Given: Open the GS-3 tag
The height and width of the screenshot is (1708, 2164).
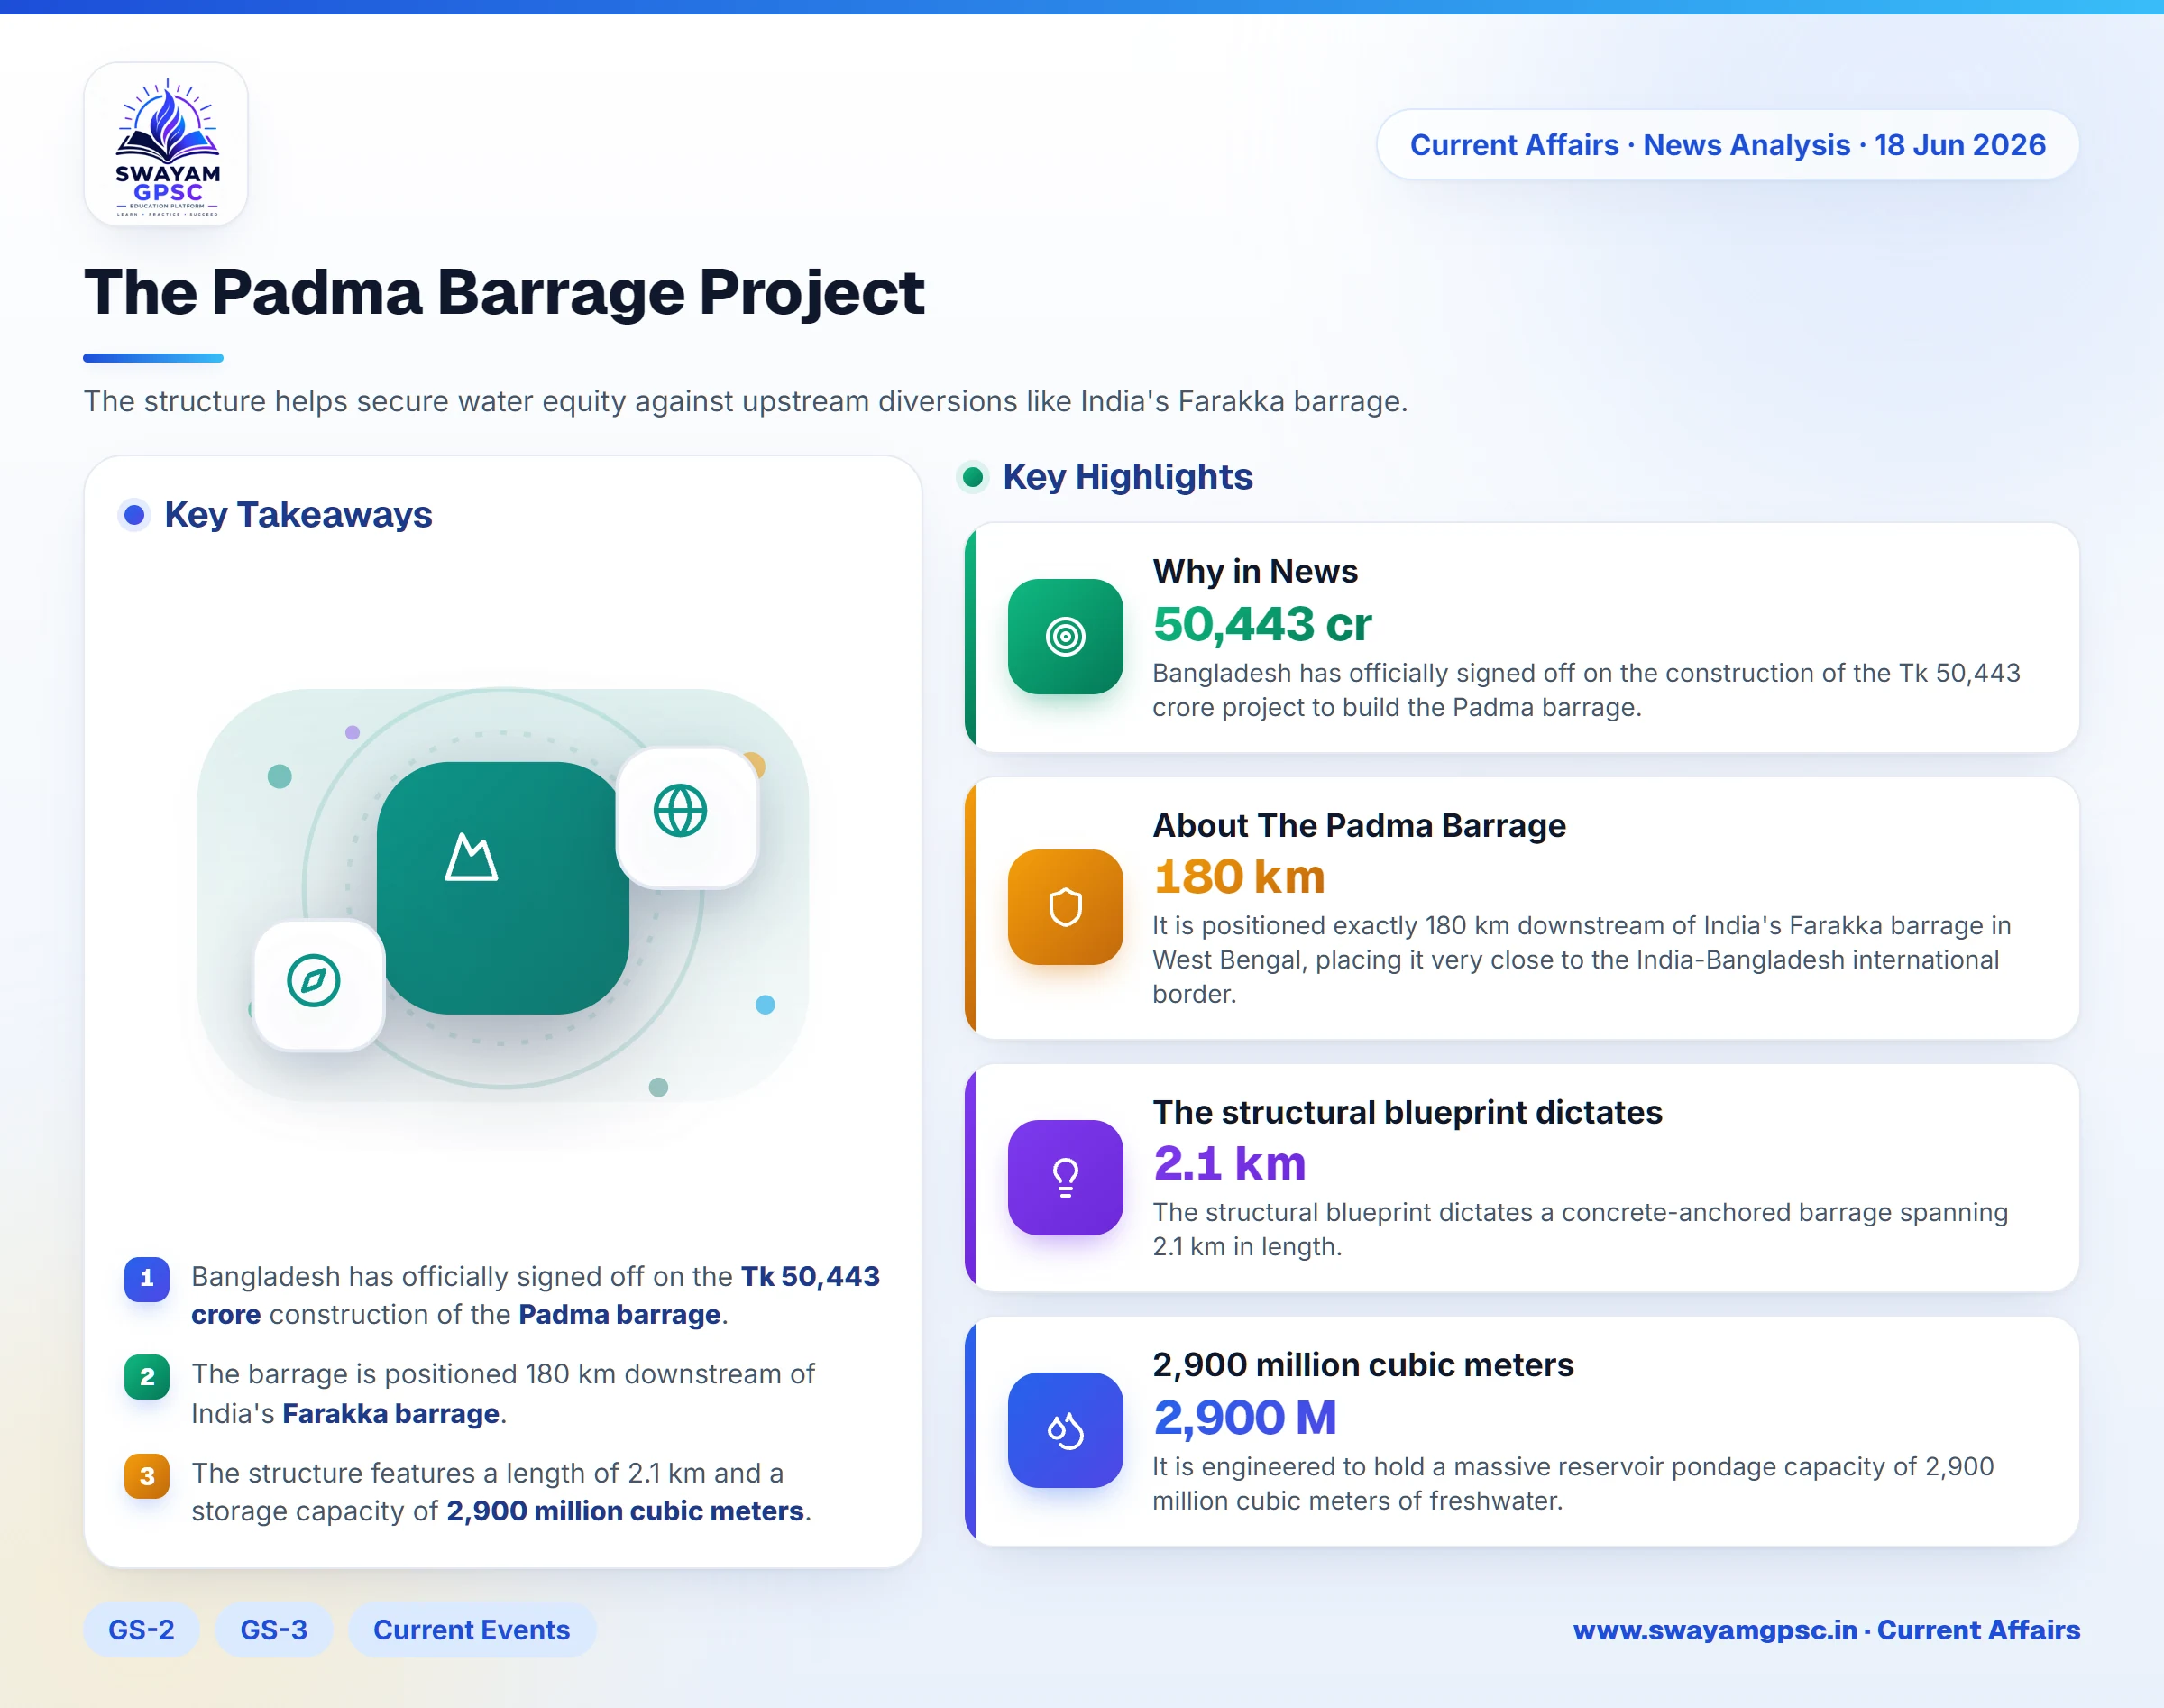Looking at the screenshot, I should [274, 1630].
